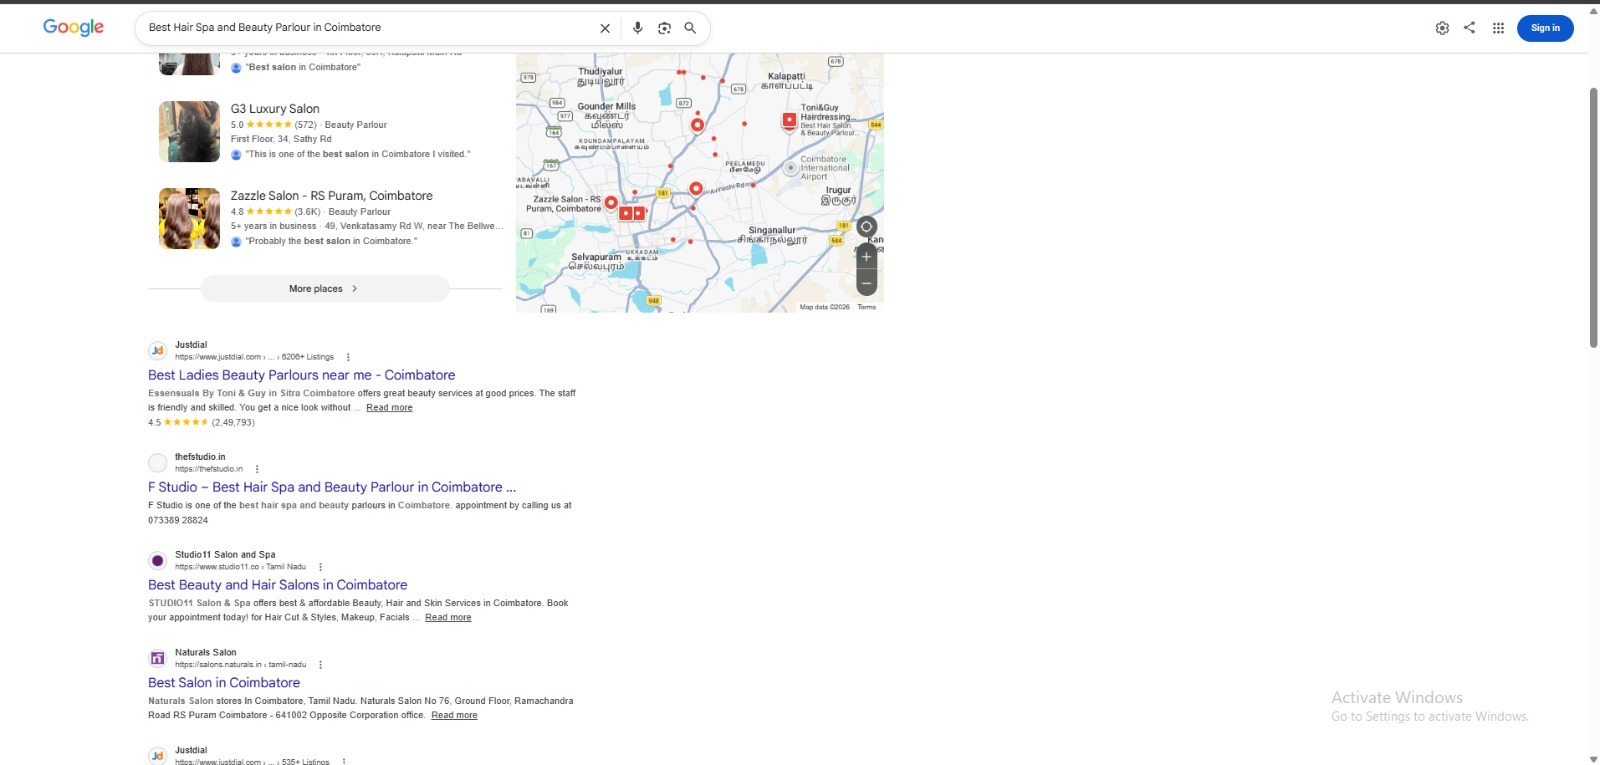Open Best Beauty and Hair Salons in Coimbatore
The height and width of the screenshot is (765, 1600).
(x=278, y=585)
